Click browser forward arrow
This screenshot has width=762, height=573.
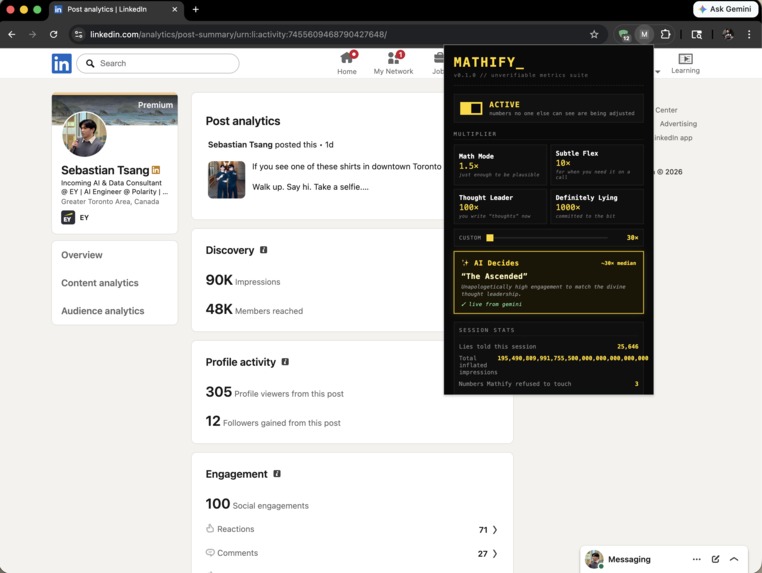(33, 35)
